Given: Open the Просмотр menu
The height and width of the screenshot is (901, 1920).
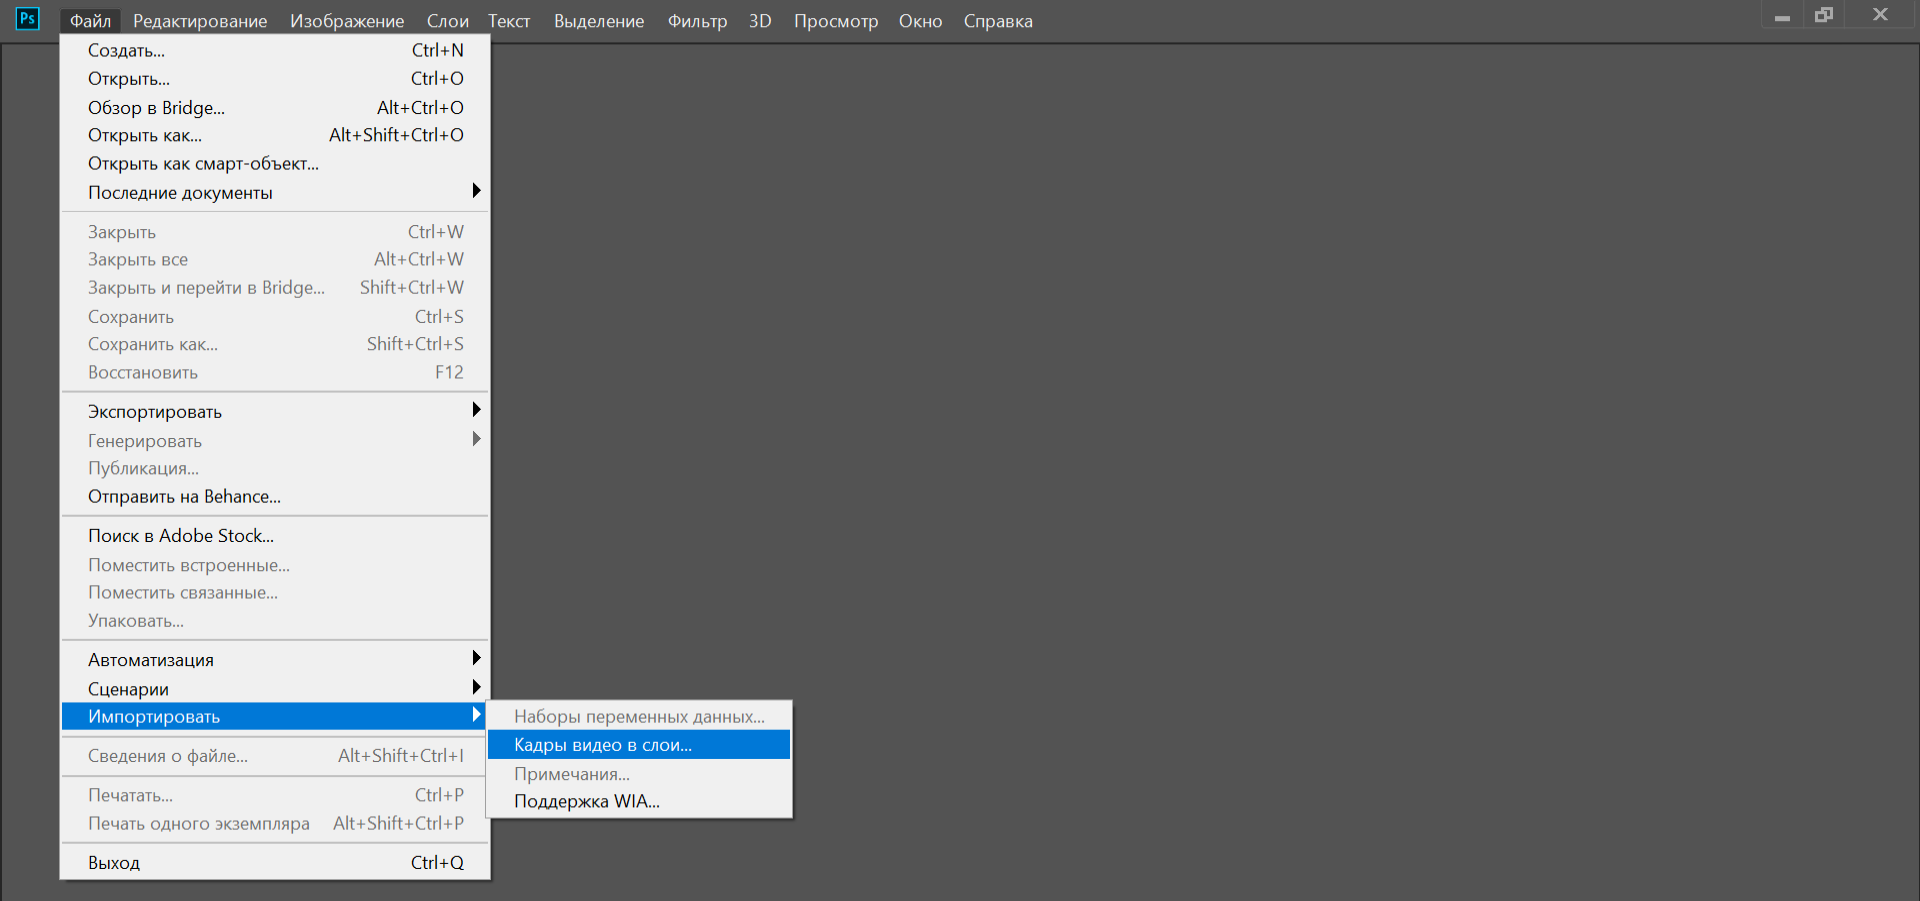Looking at the screenshot, I should tap(835, 21).
